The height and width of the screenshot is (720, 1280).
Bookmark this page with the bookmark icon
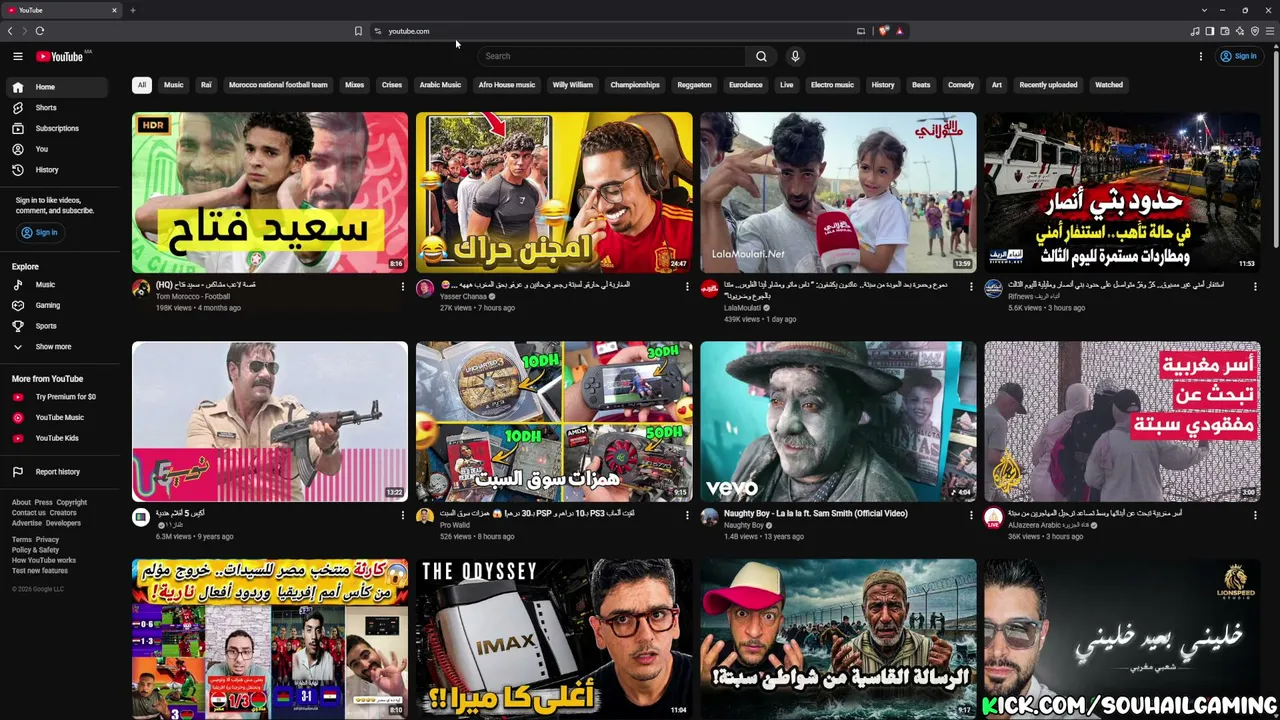point(358,31)
